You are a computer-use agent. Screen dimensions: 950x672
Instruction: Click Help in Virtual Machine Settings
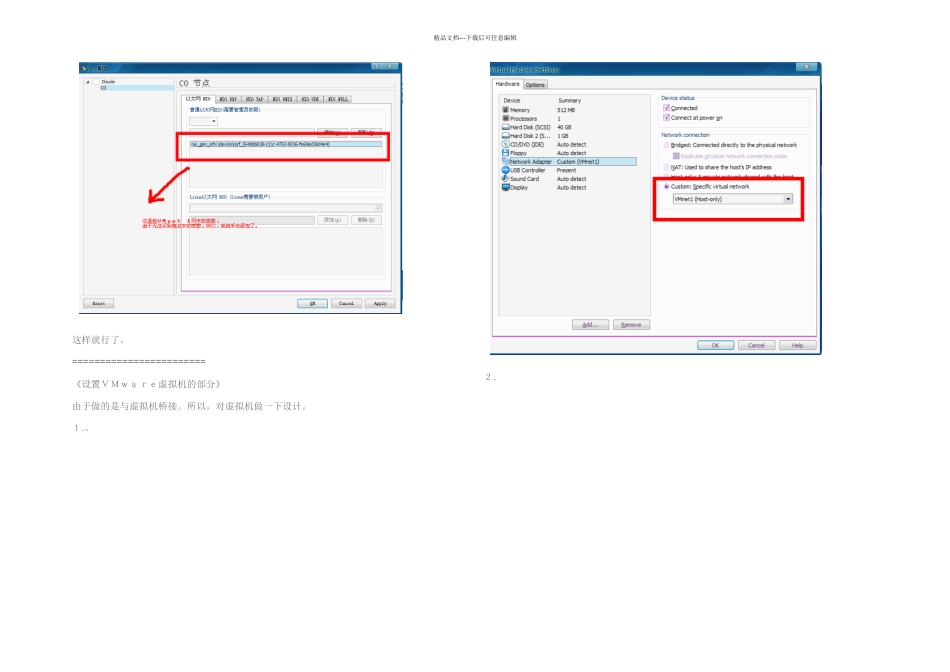click(797, 345)
